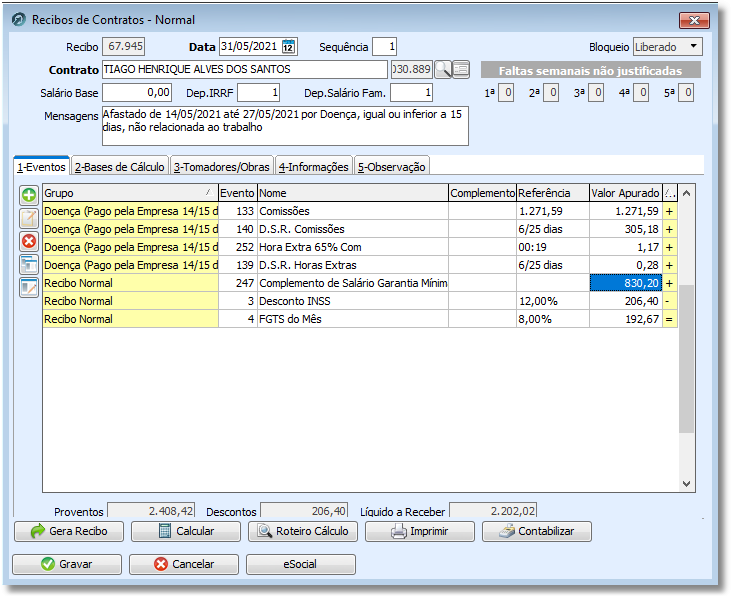Open Roteiro Cálculo

tap(303, 531)
